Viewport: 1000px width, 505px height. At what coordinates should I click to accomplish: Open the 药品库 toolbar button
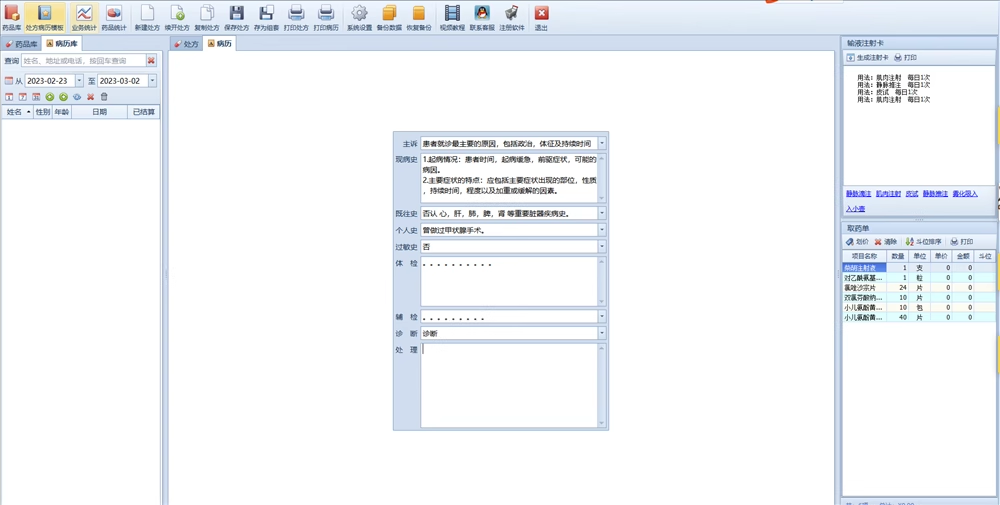coord(11,18)
